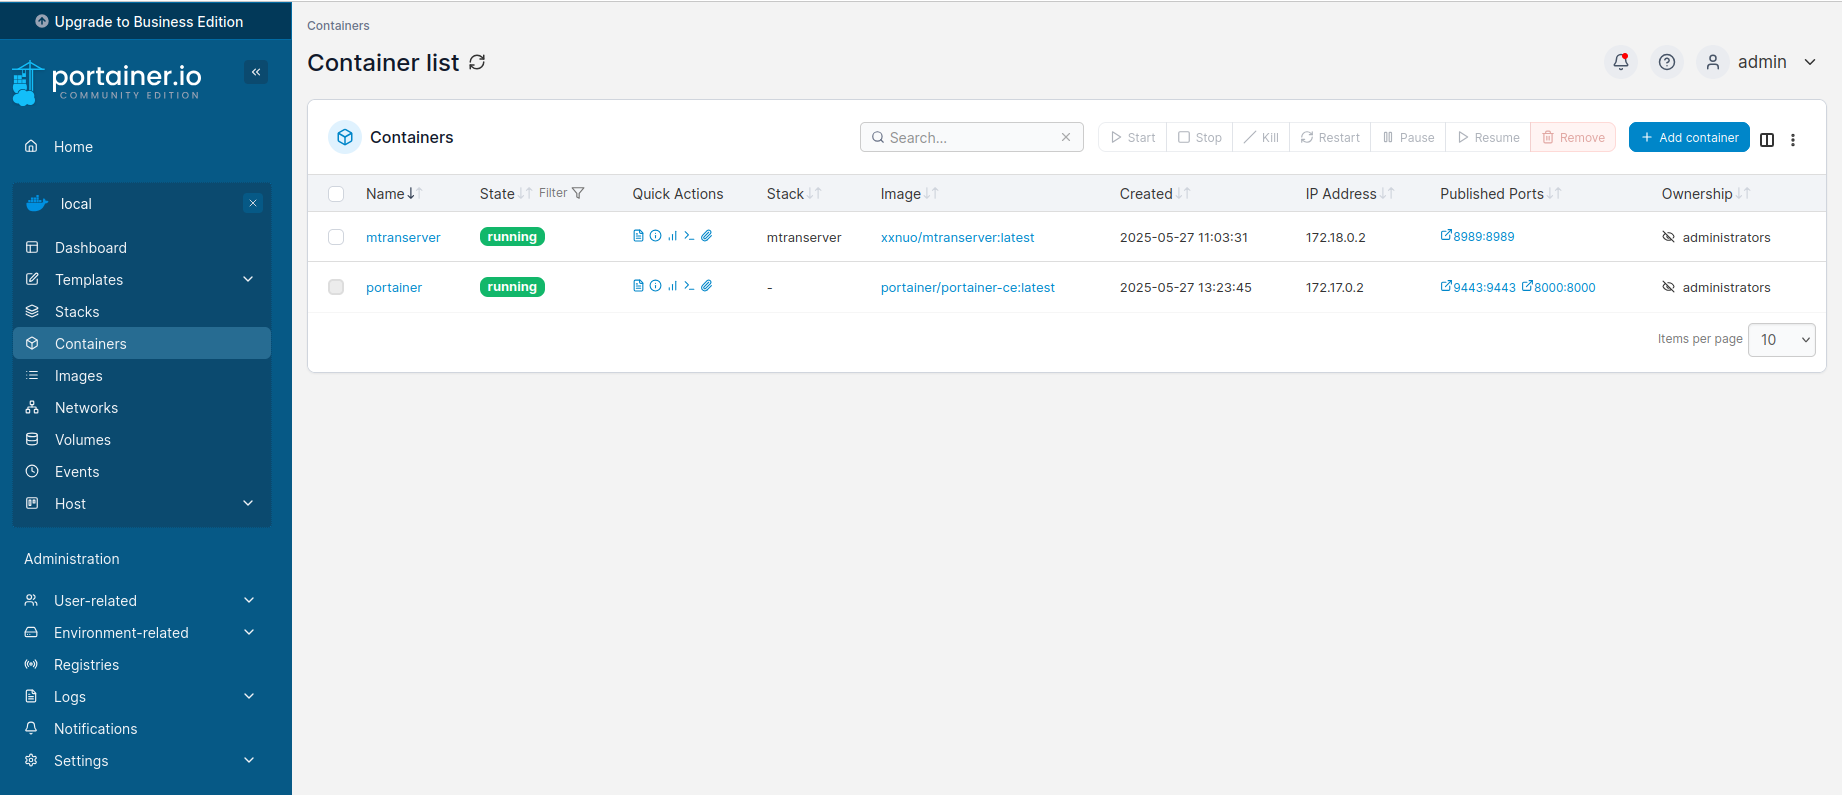Image resolution: width=1842 pixels, height=795 pixels.
Task: Open console icon for portainer container
Action: [689, 286]
